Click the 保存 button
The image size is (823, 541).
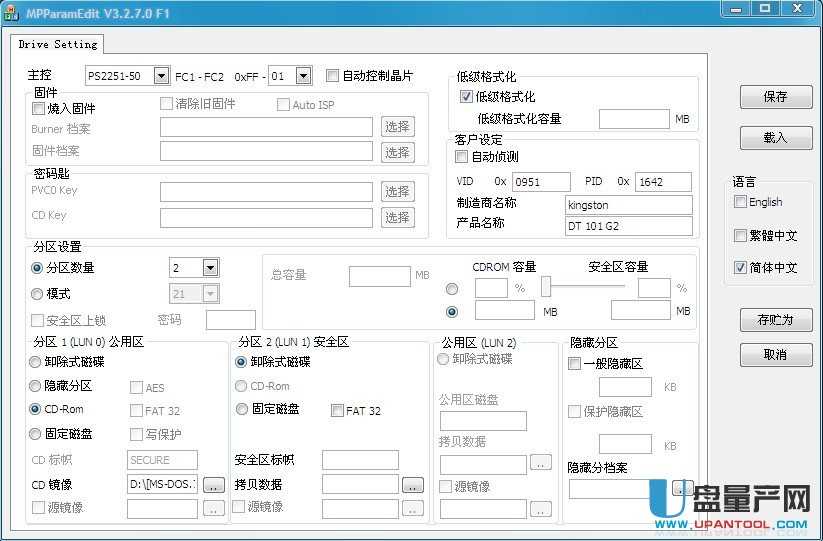point(775,97)
